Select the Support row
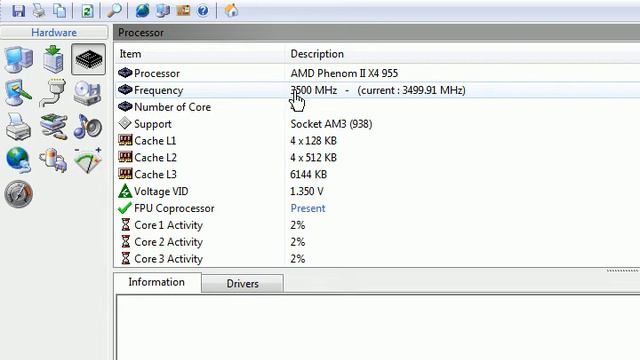640x360 pixels. 377,124
